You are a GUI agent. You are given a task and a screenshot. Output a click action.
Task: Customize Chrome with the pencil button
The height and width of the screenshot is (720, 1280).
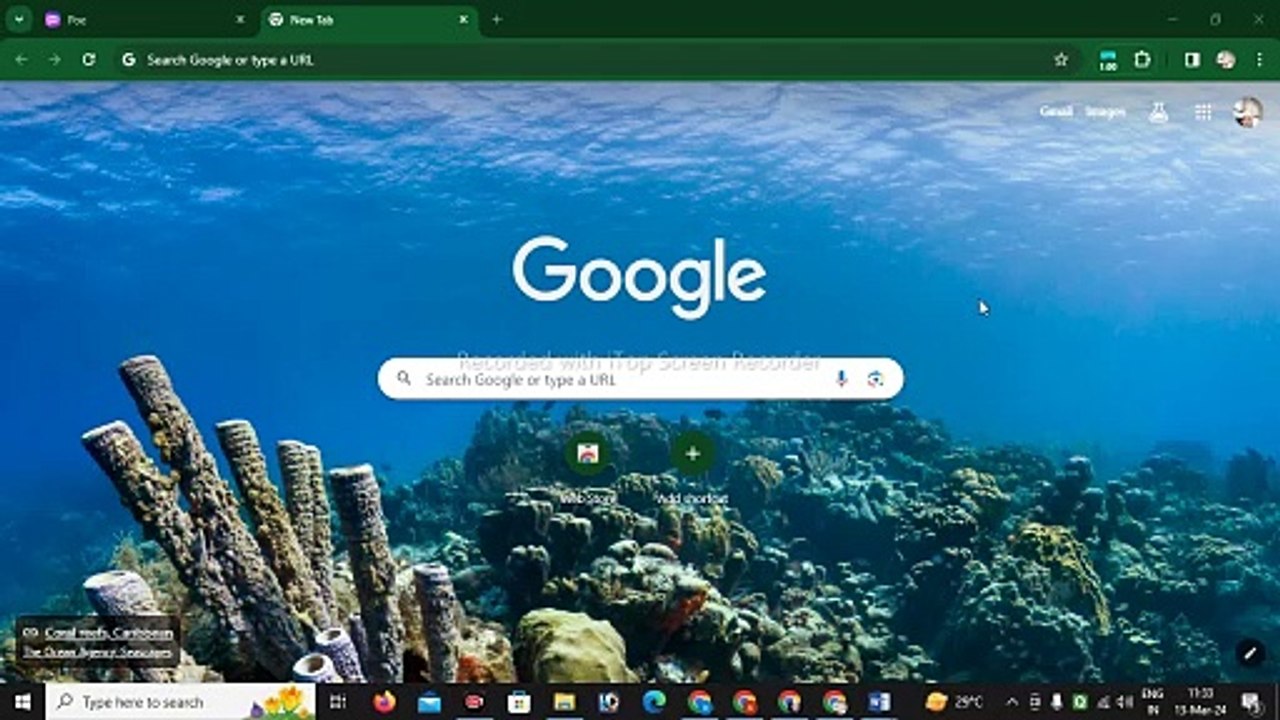(1249, 653)
